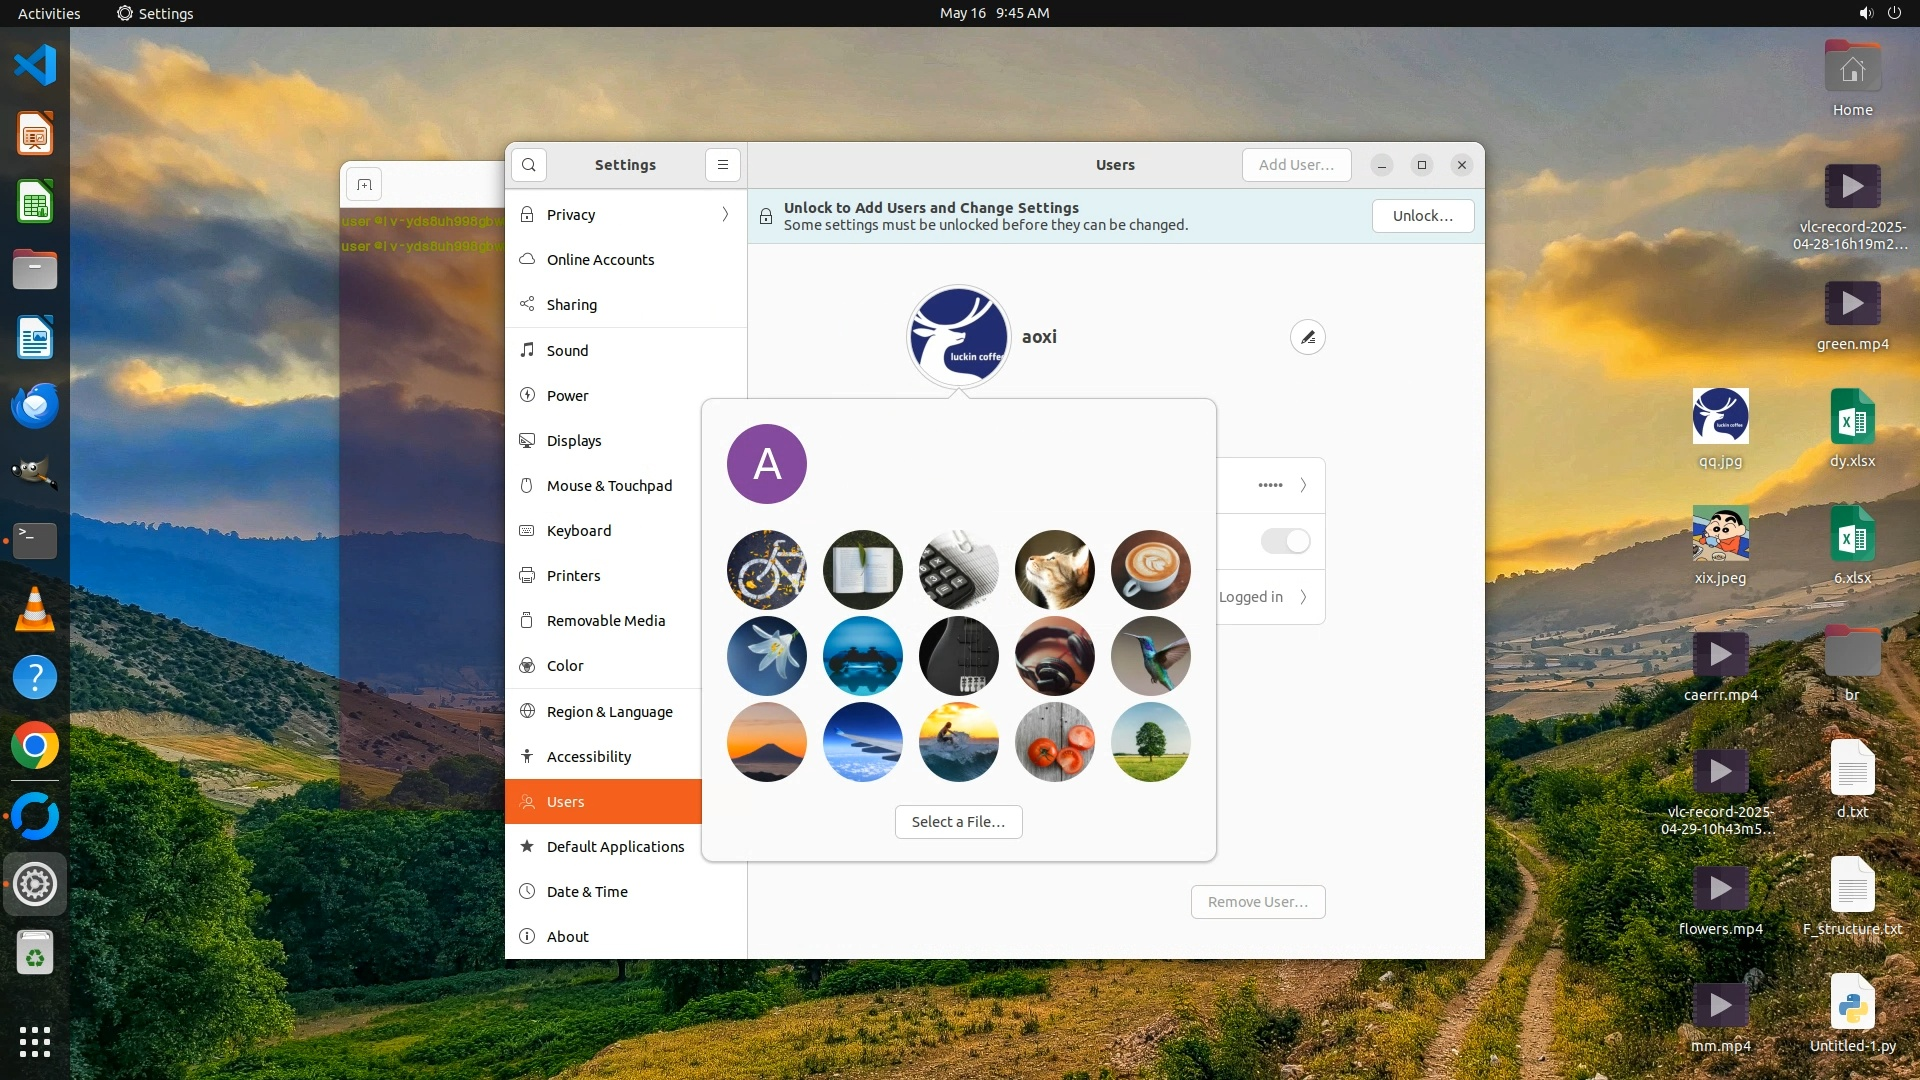Open the Sound settings panel
Screen dimensions: 1920x1080
(x=567, y=351)
